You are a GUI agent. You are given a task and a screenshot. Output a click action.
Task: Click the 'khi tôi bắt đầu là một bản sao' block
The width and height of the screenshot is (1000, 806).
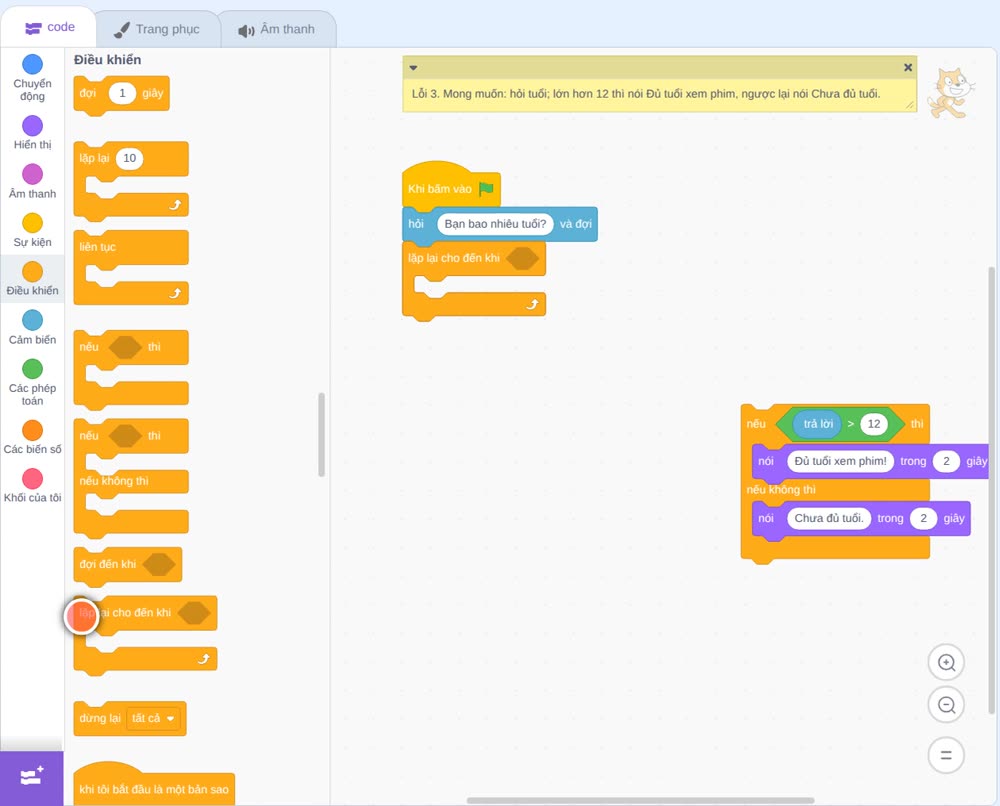pyautogui.click(x=154, y=784)
